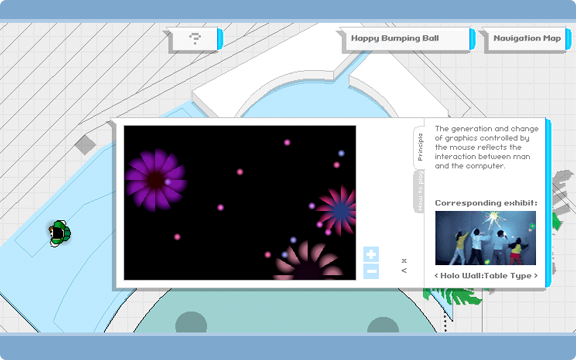The width and height of the screenshot is (576, 360).
Task: Switch to the How to play tab
Action: [420, 191]
